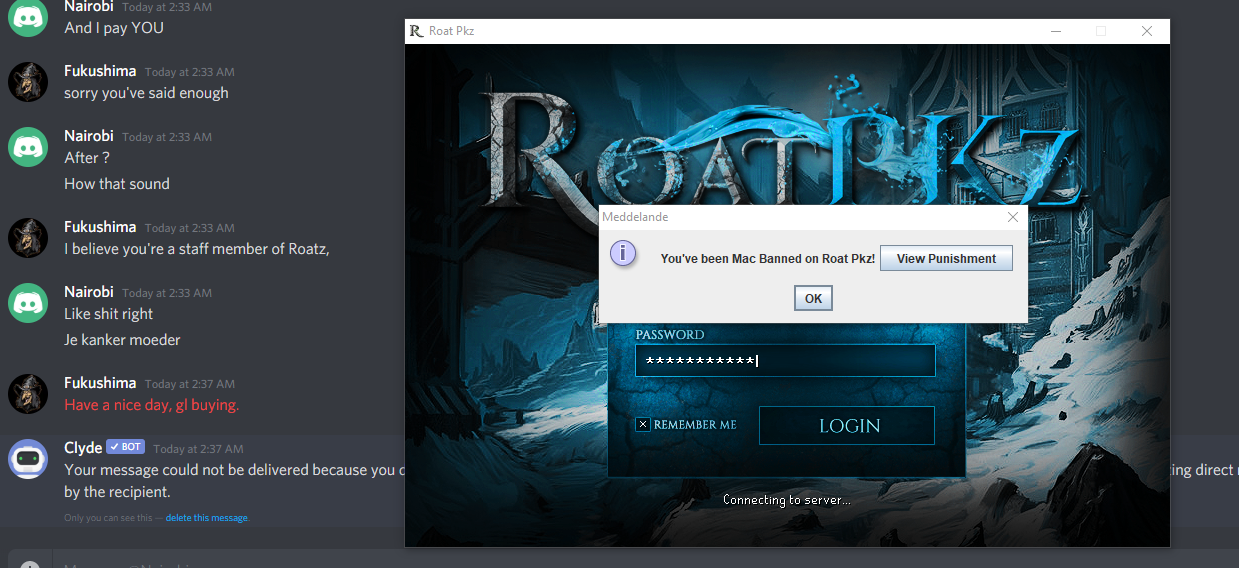Click the Nairobi username above 'Like shit right'
1239x568 pixels.
coord(89,292)
